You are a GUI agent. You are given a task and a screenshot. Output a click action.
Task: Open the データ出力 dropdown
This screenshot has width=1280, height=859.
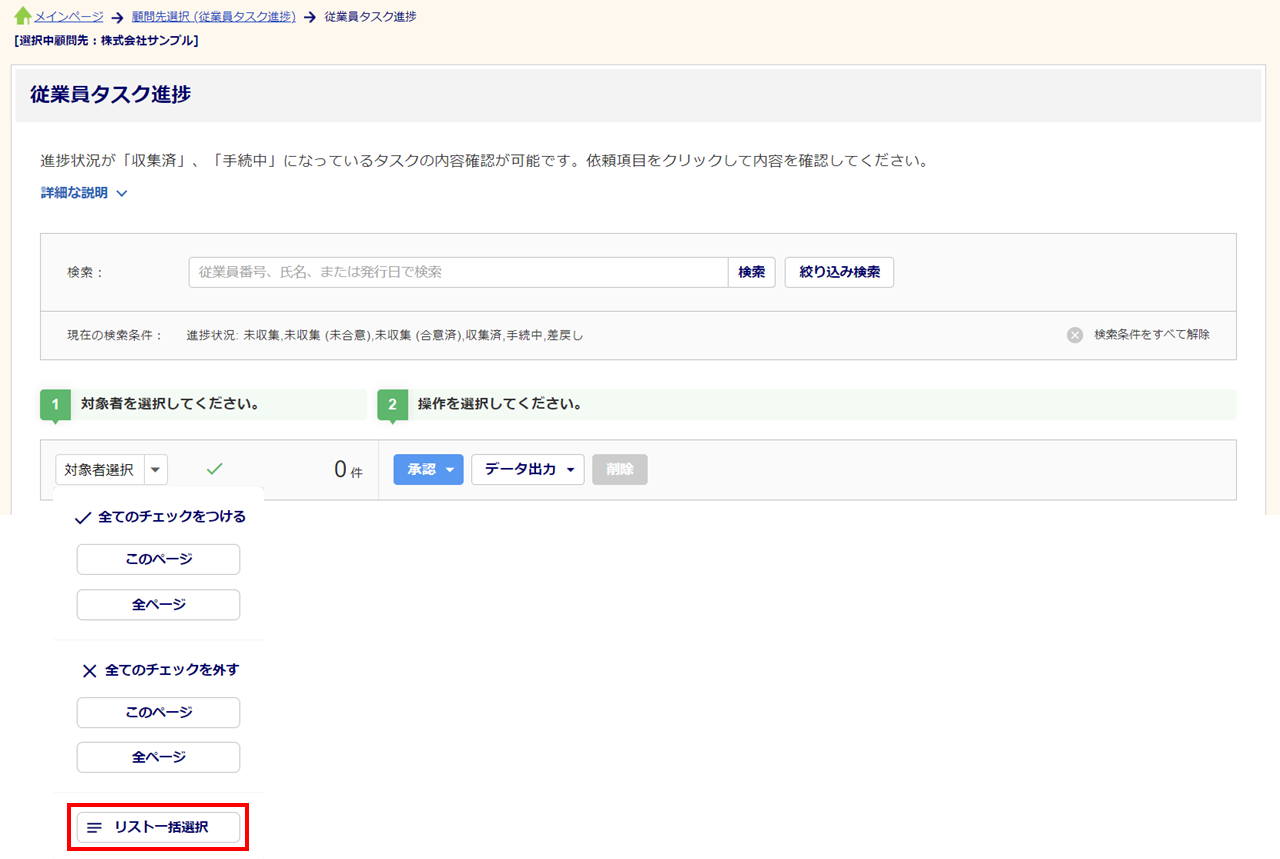(x=527, y=469)
